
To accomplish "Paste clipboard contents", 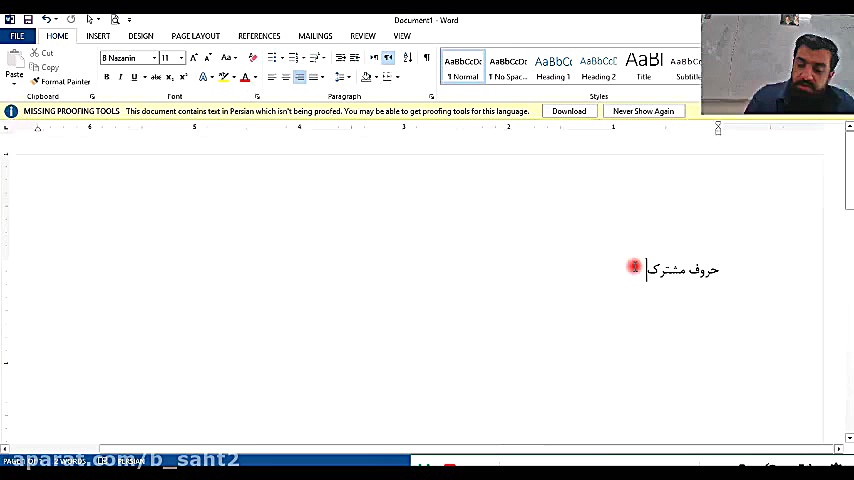I will (x=14, y=66).
